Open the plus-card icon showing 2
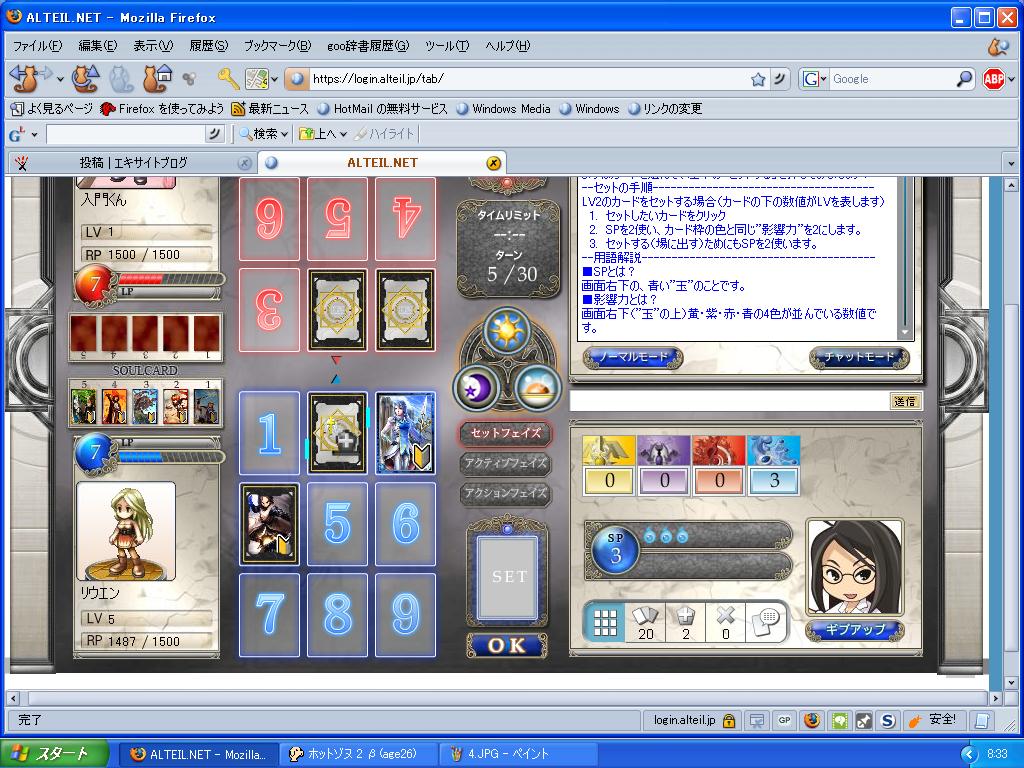 pos(686,622)
